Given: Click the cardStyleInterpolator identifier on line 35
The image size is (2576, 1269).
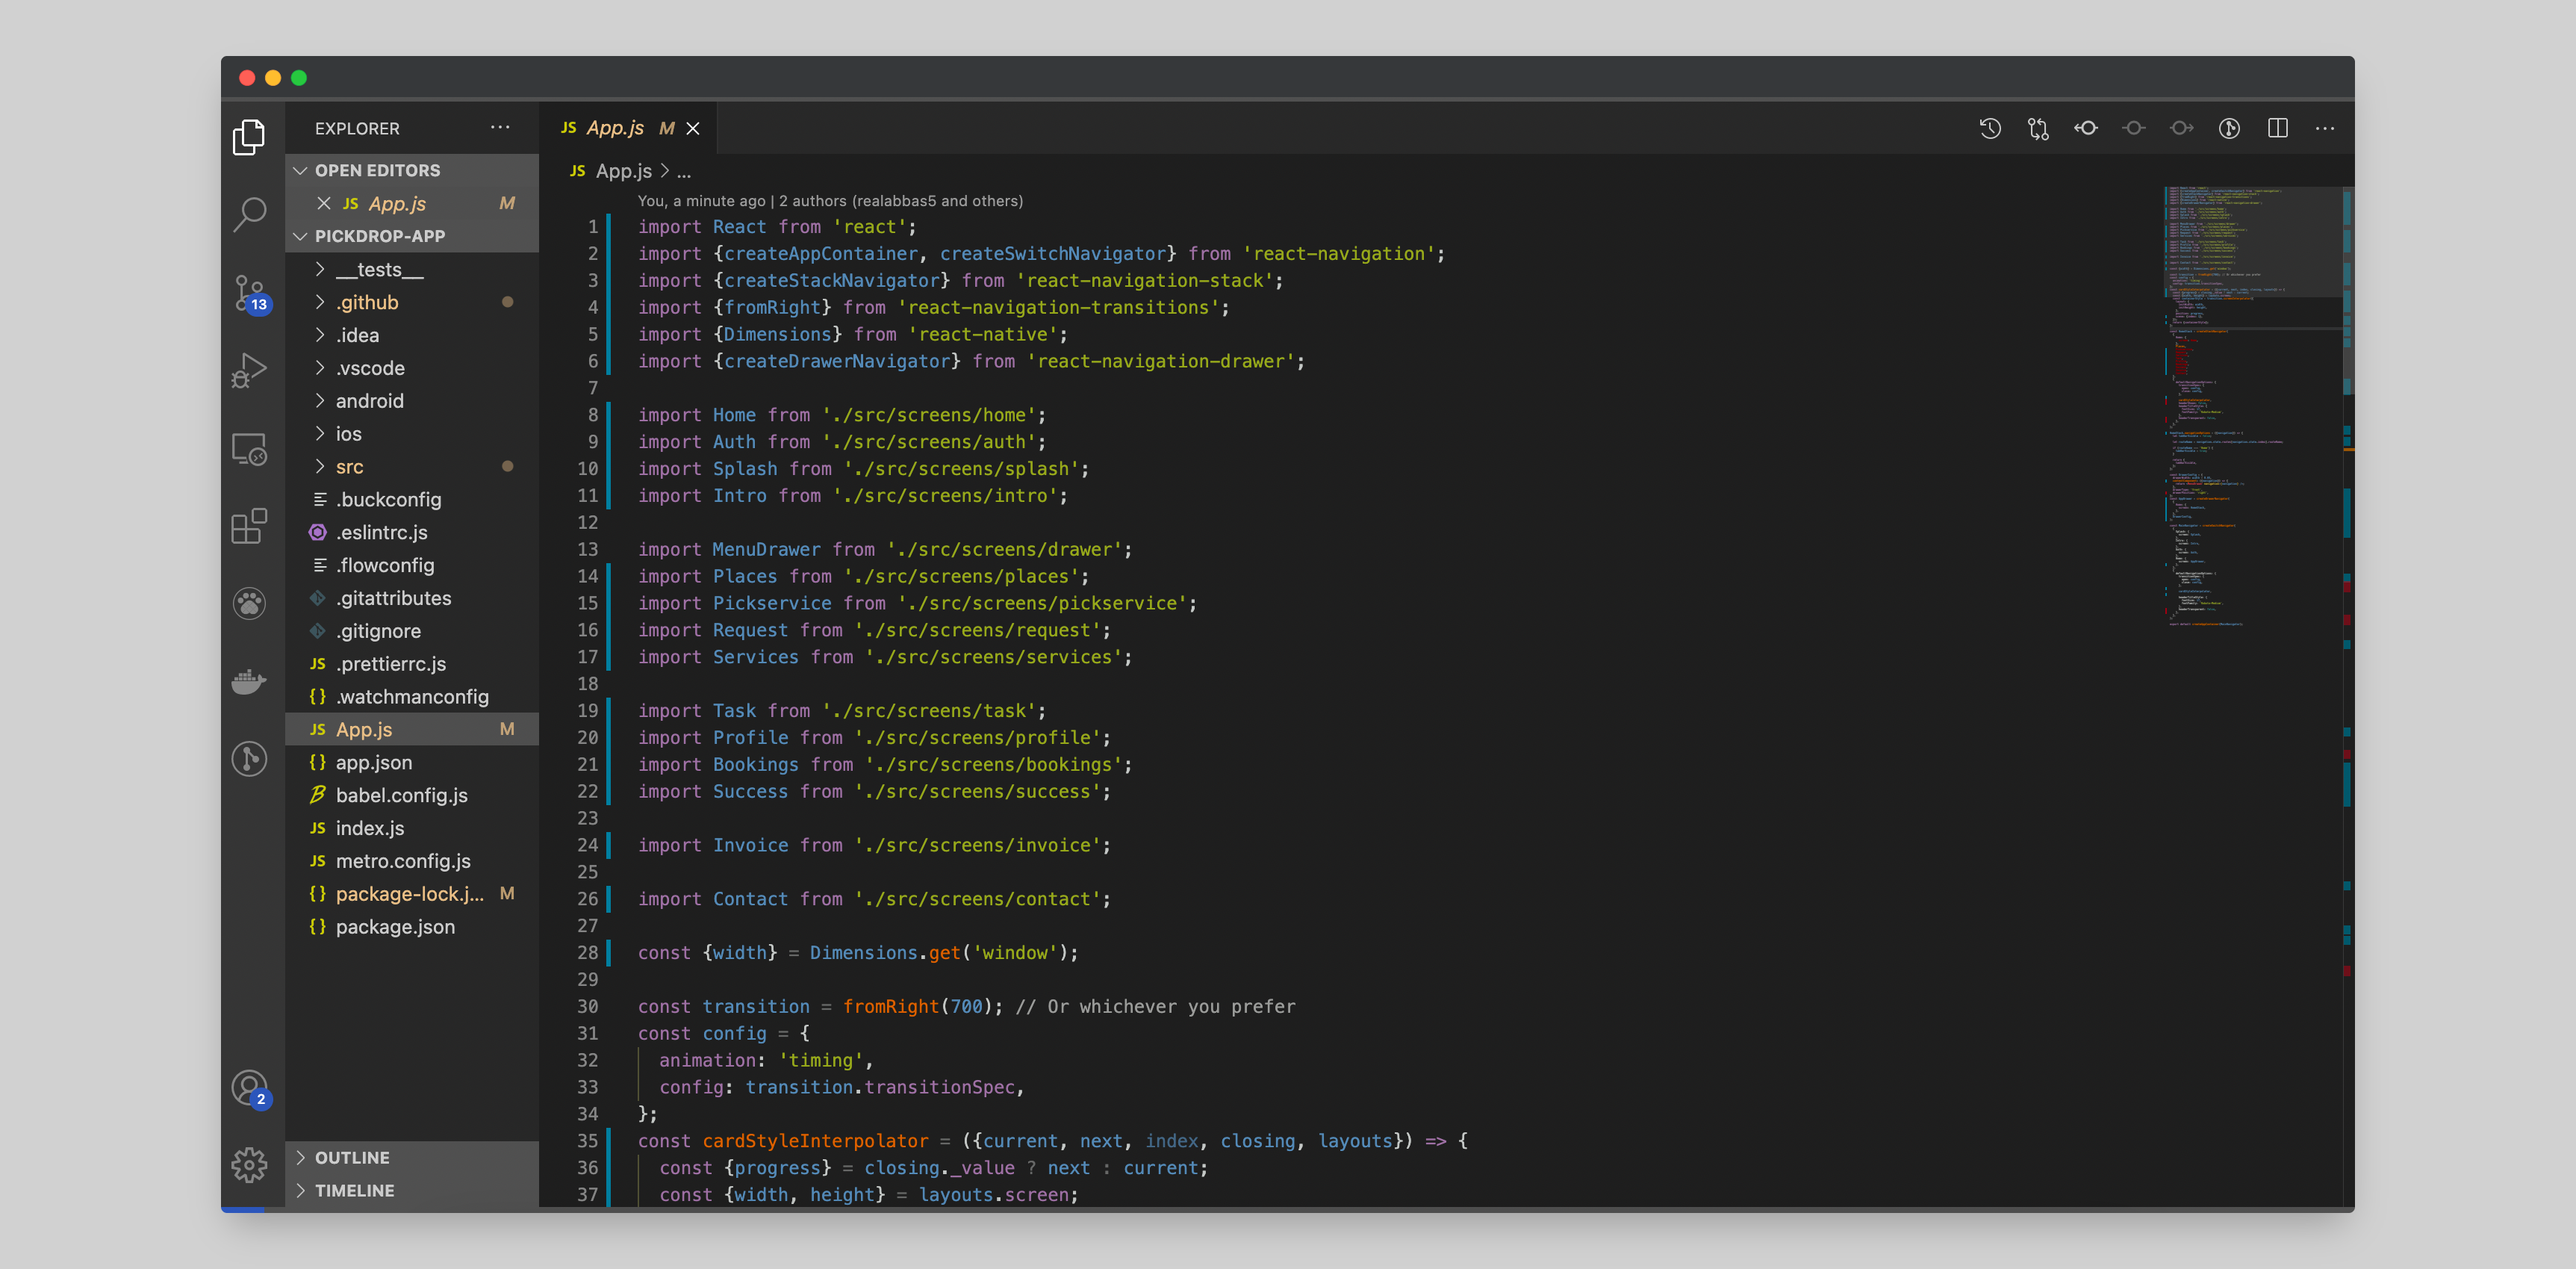Looking at the screenshot, I should click(x=815, y=1141).
